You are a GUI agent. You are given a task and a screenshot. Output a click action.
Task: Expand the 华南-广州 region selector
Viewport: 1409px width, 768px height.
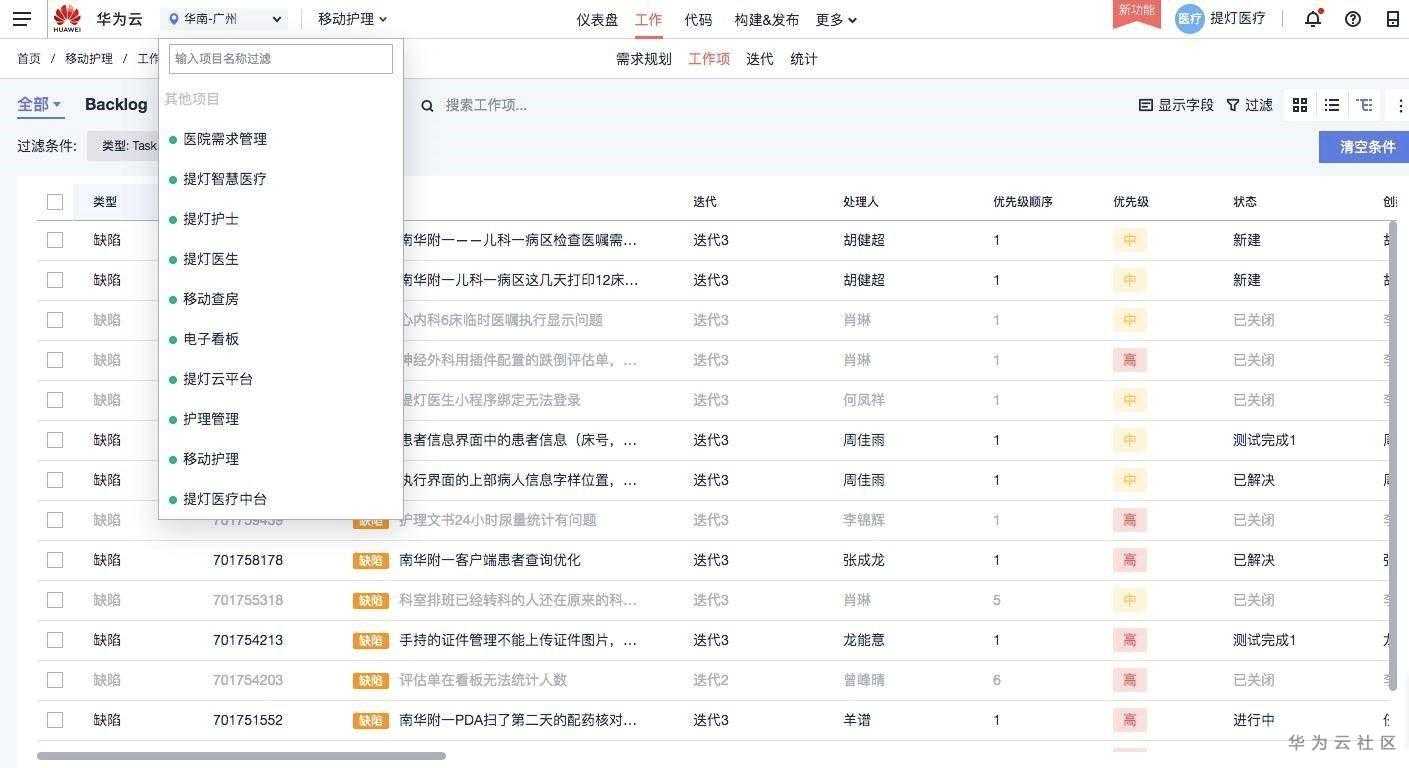[x=224, y=19]
